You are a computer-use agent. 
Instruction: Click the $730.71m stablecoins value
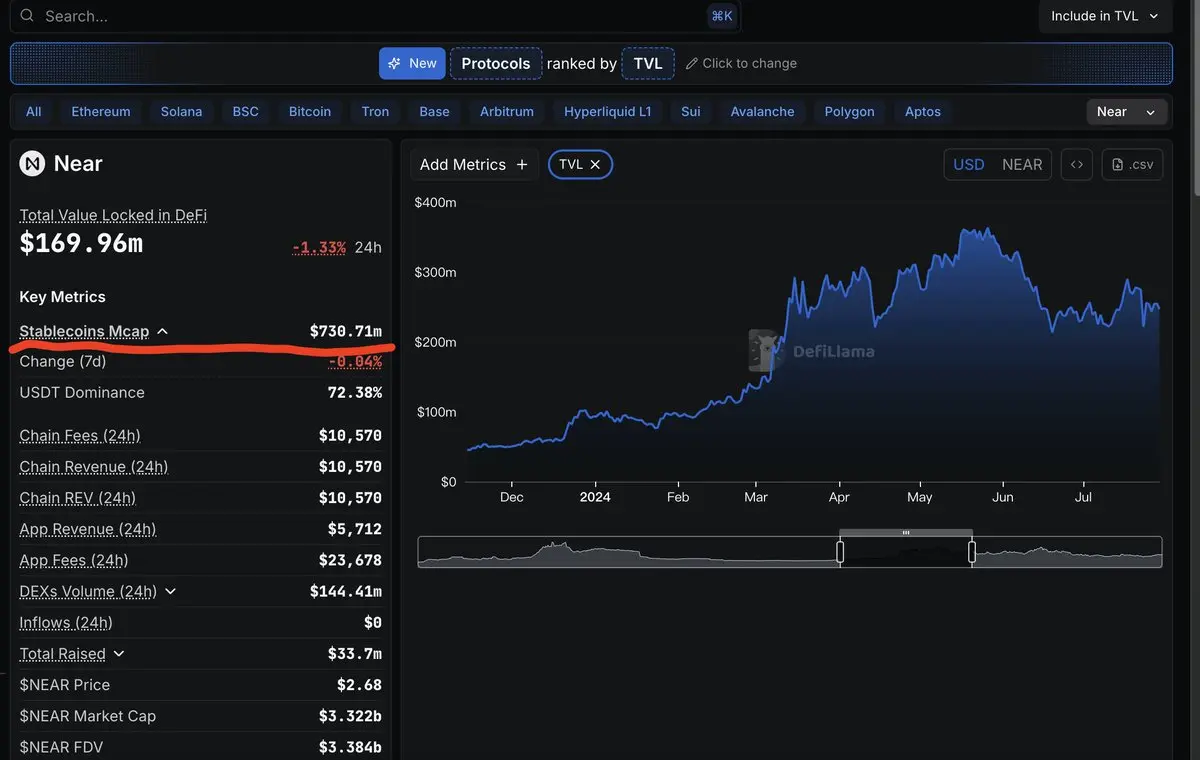tap(346, 331)
